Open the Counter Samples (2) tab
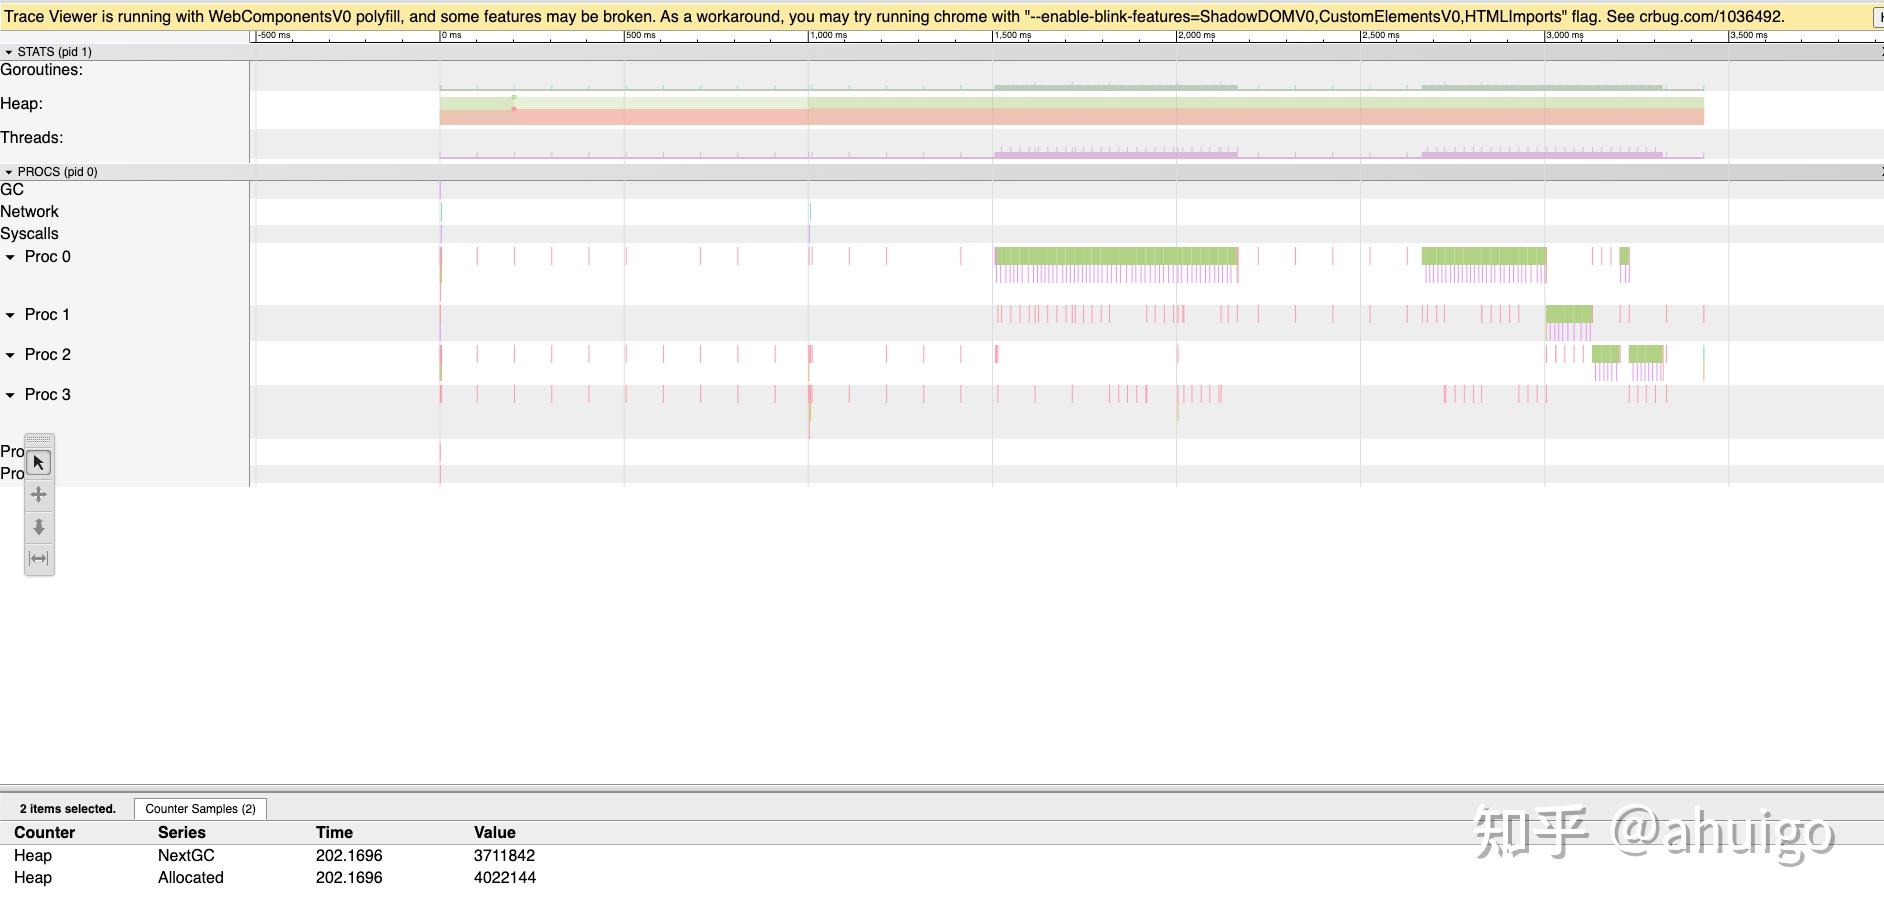 tap(200, 809)
